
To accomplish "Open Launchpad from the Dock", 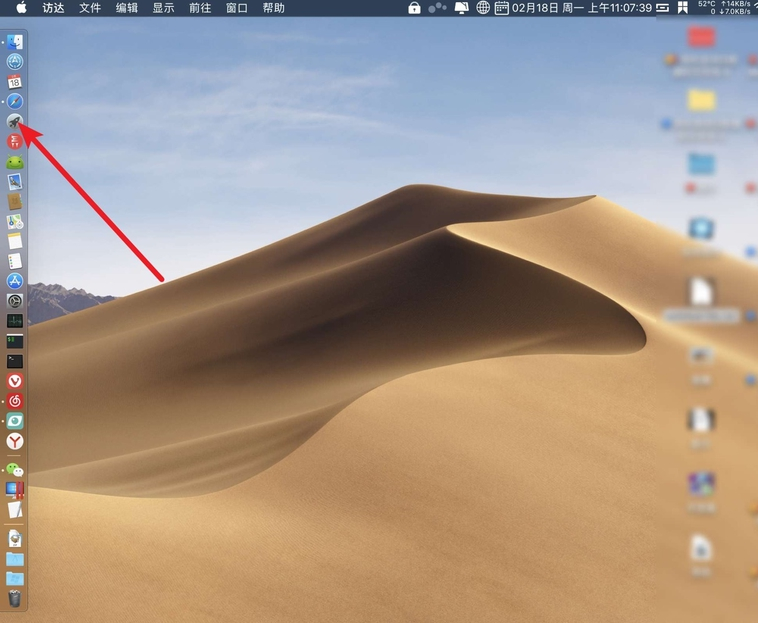I will click(x=15, y=121).
